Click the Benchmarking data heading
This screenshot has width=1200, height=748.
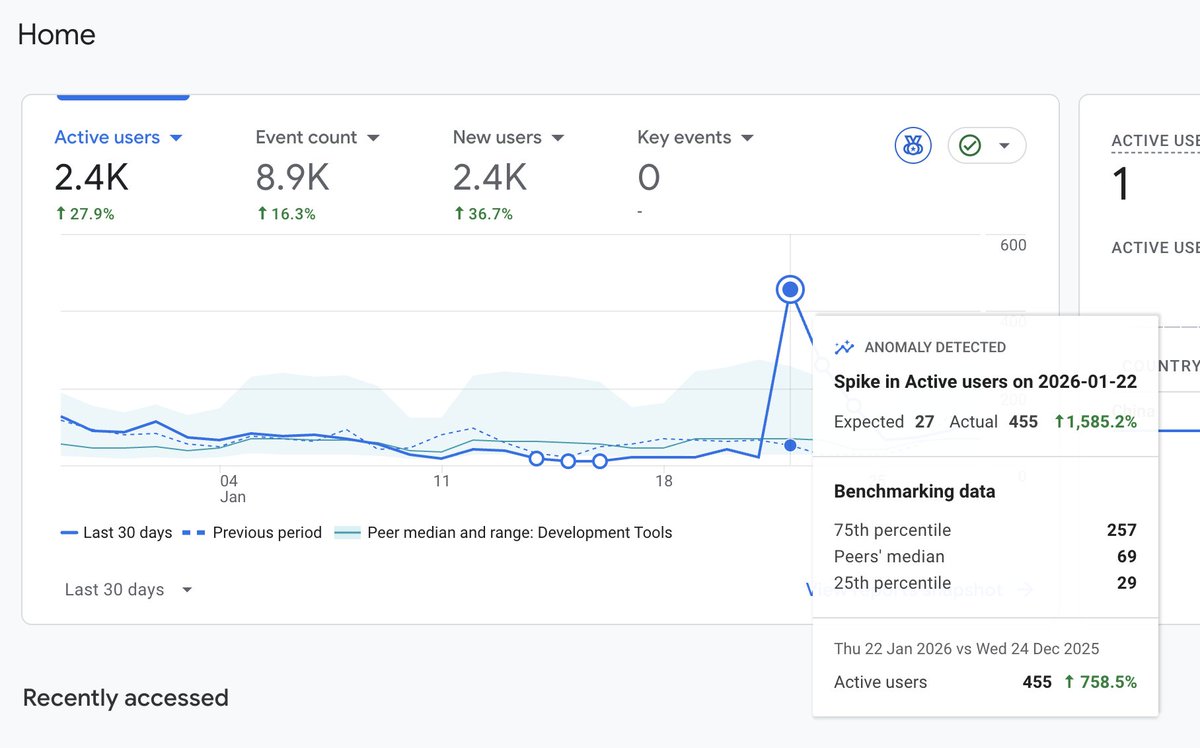914,491
